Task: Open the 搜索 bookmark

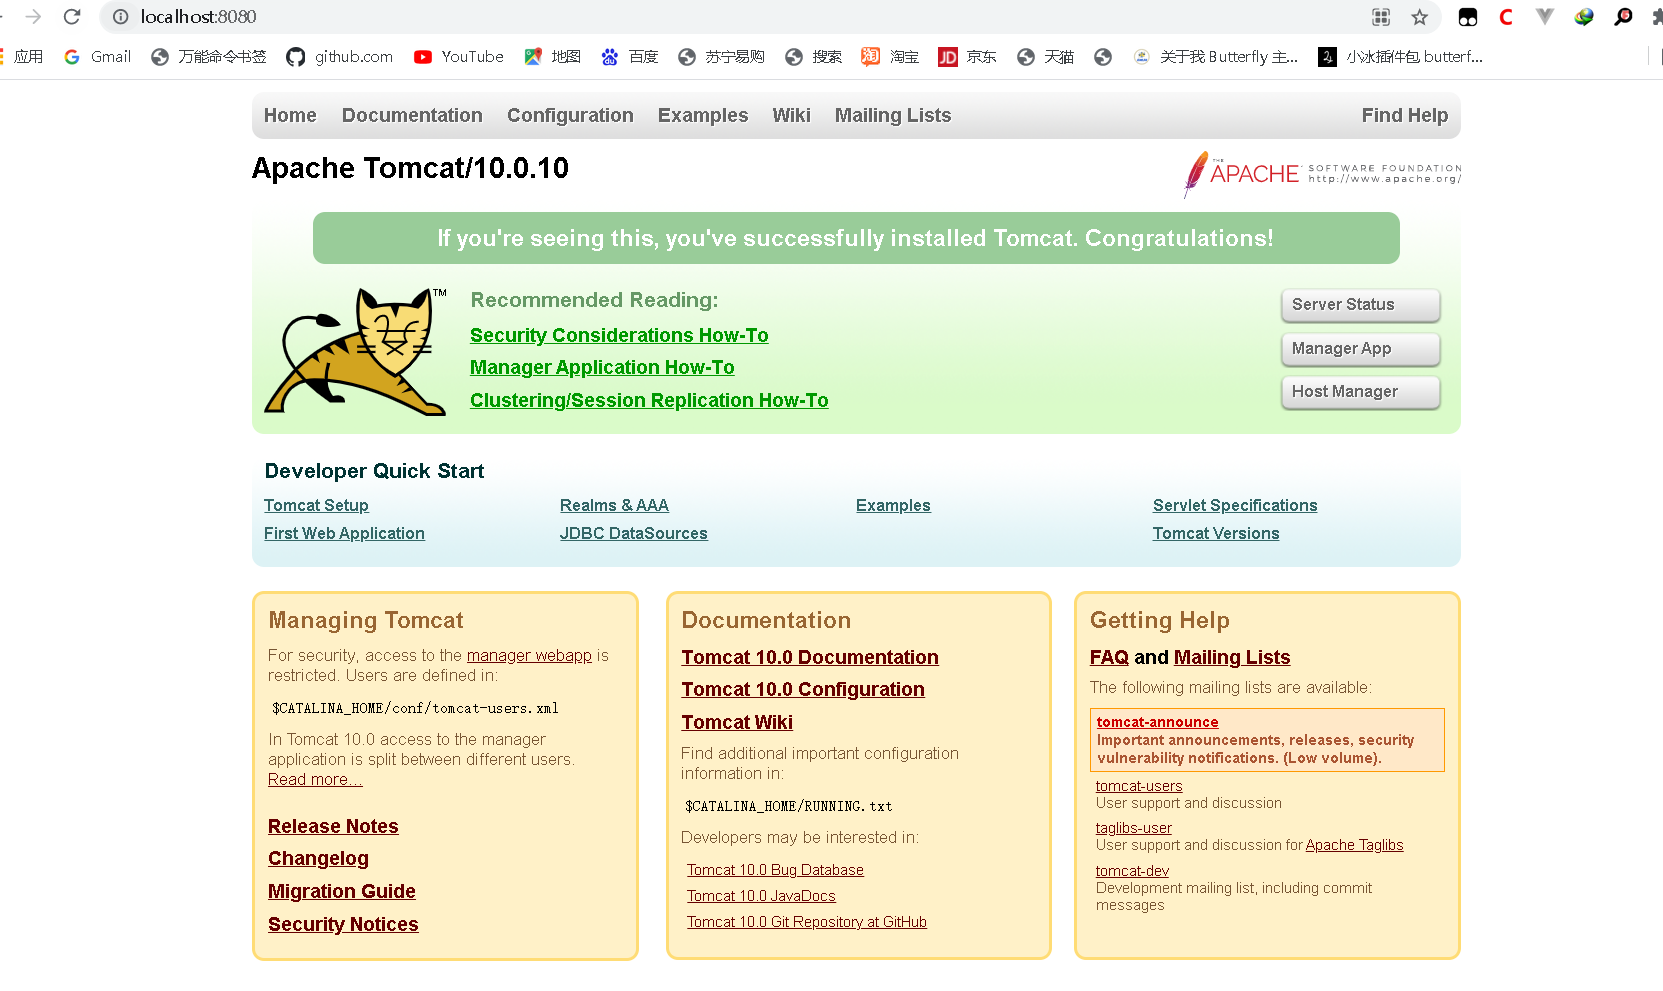Action: click(814, 57)
